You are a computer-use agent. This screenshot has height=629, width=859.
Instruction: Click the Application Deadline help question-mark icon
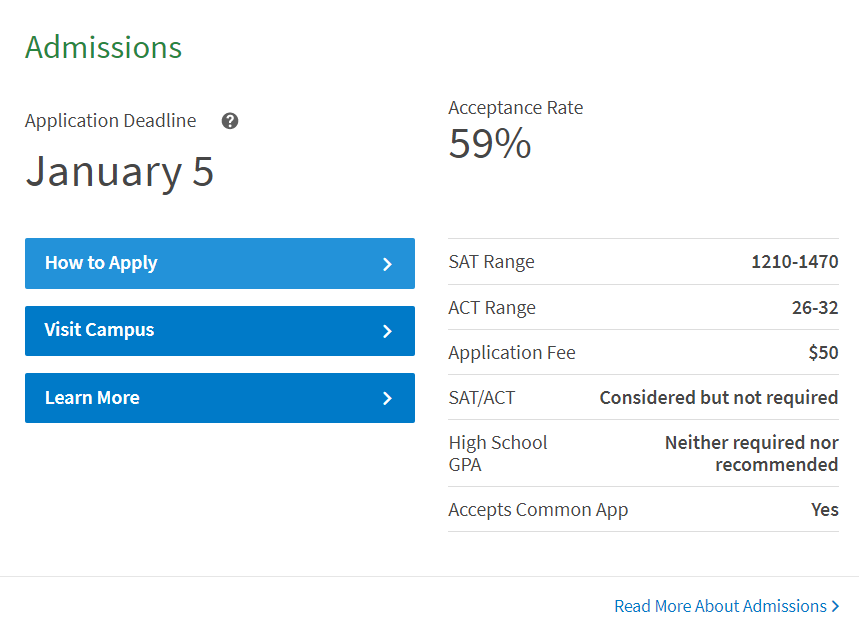pos(230,121)
